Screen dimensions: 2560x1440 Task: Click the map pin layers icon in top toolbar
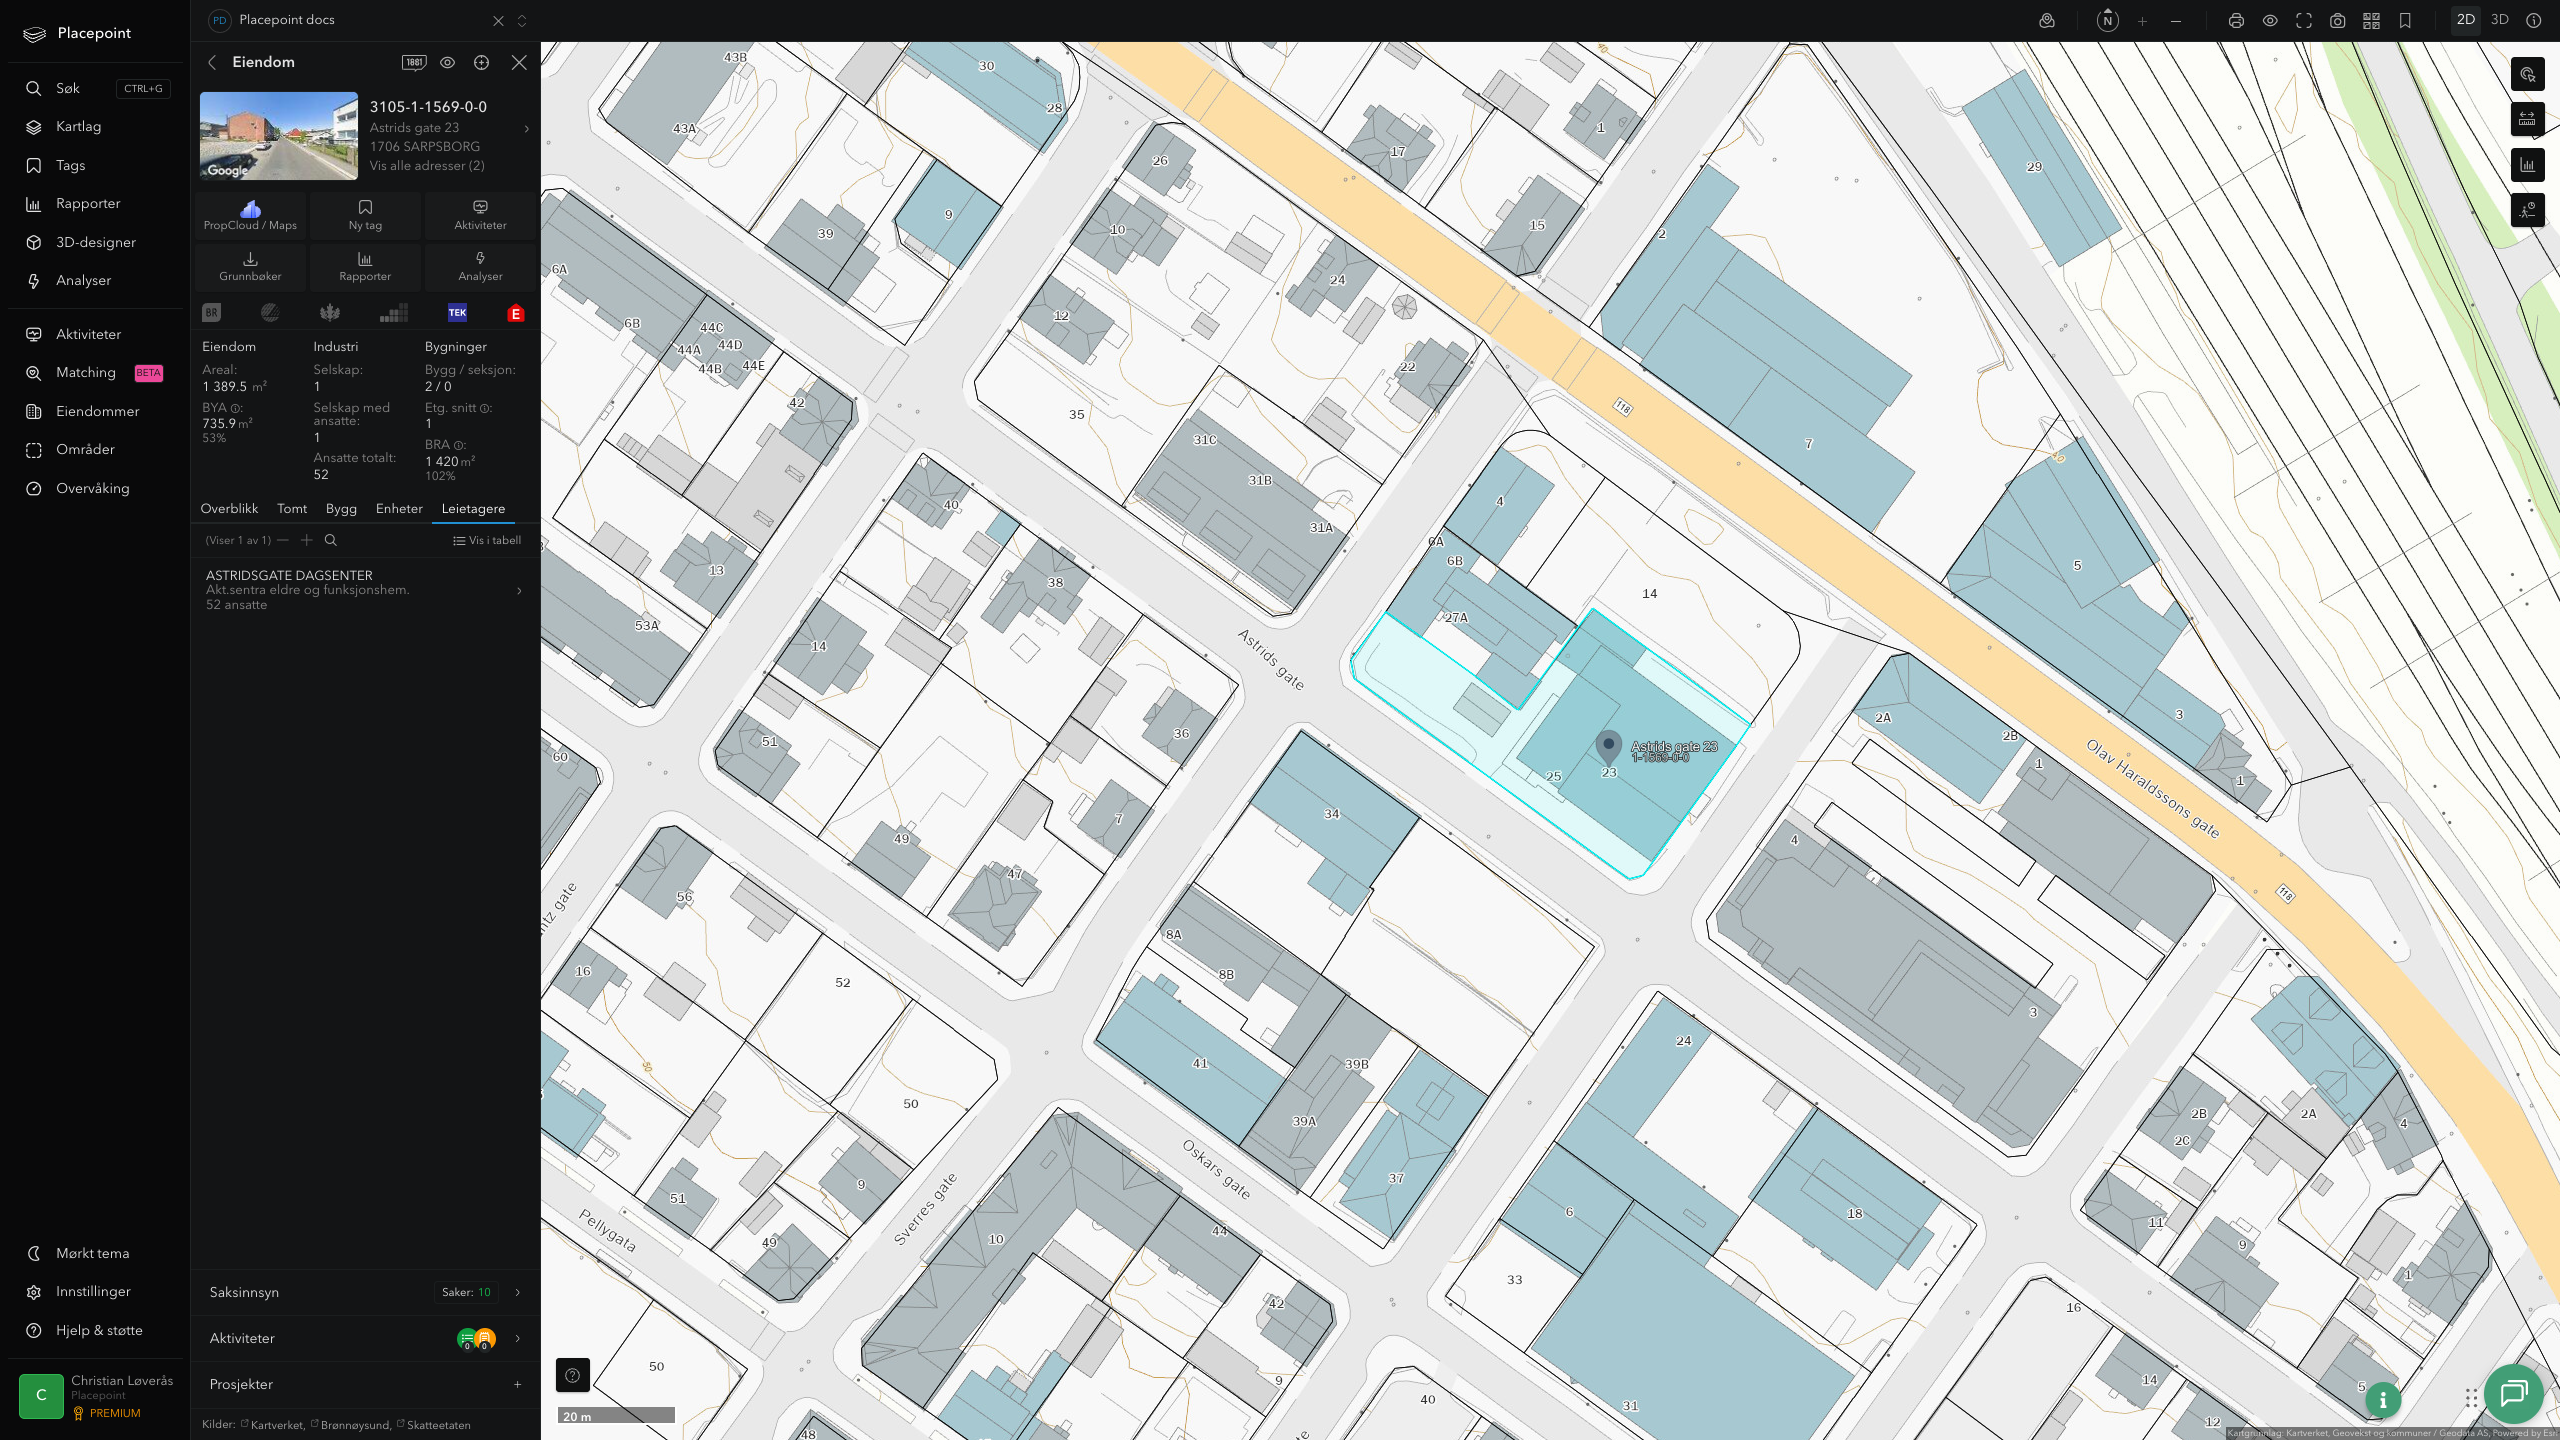click(2047, 20)
